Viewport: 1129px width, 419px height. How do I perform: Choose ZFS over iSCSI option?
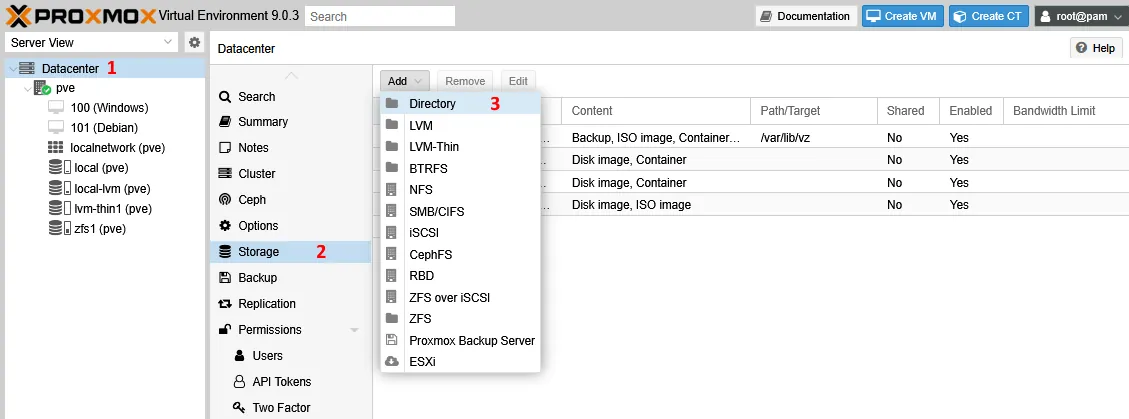[460, 297]
